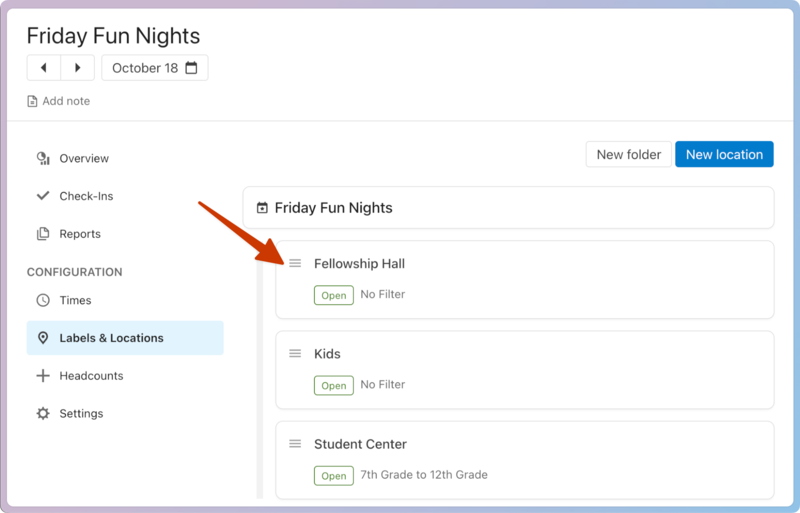800x513 pixels.
Task: Click the Open badge for Fellowship Hall
Action: 333,295
